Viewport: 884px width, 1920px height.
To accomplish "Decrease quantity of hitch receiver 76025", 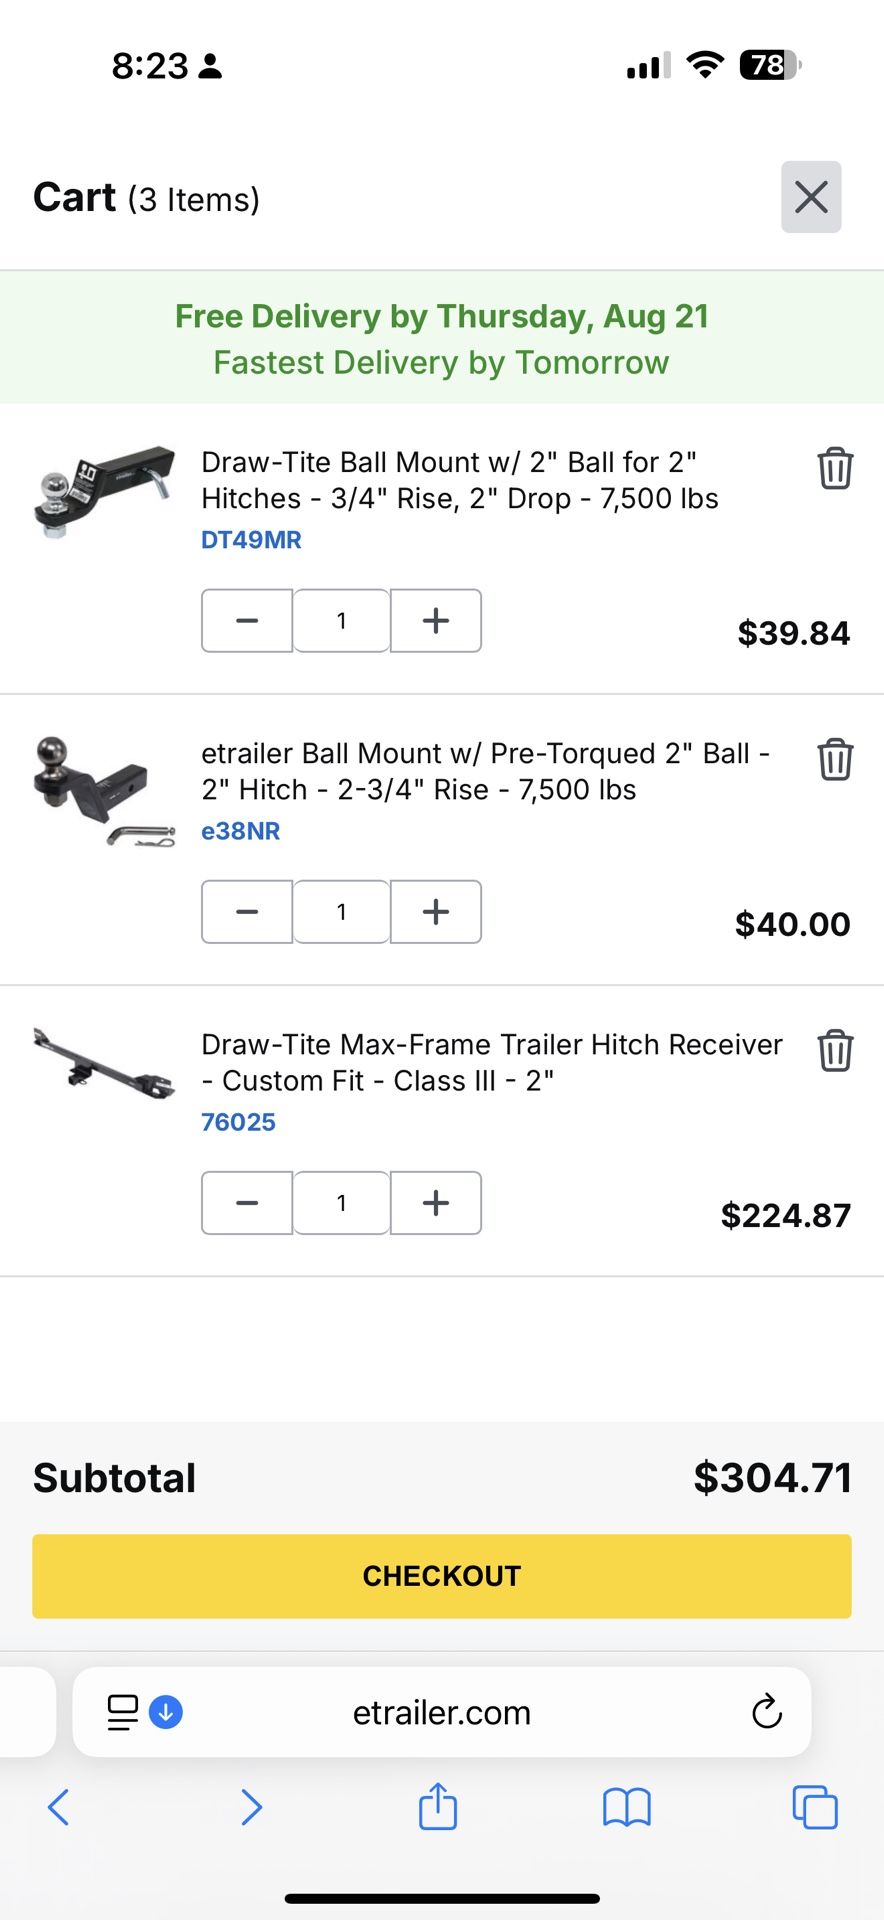I will tap(247, 1203).
